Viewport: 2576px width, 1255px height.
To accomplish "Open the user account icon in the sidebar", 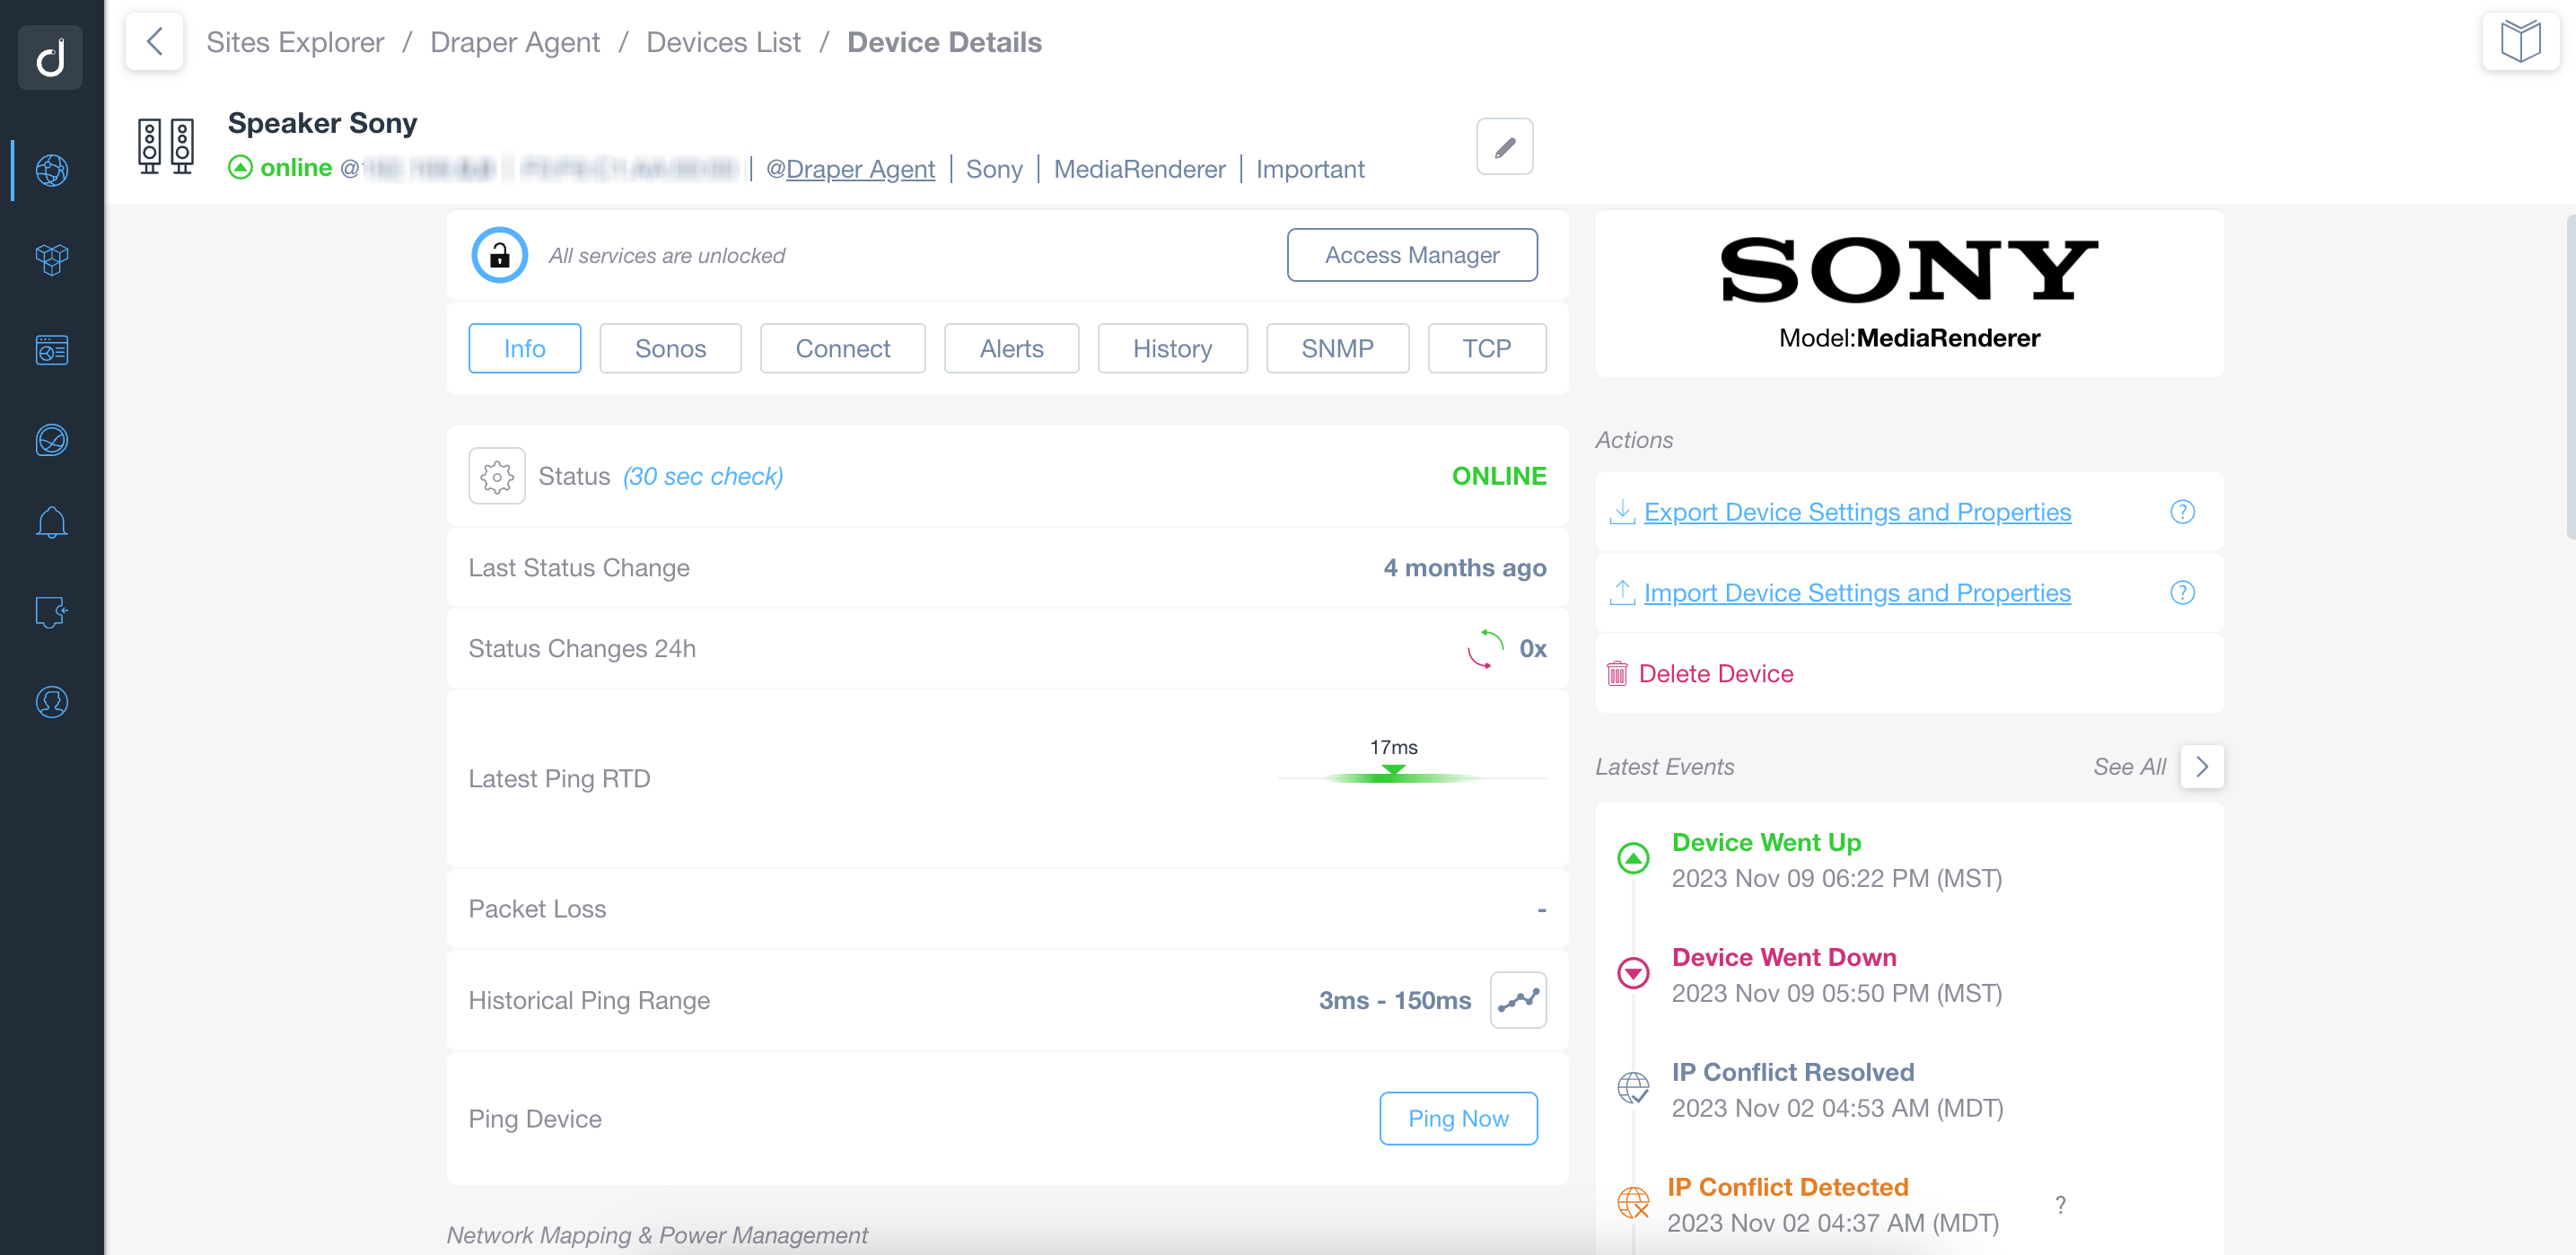I will (x=52, y=702).
